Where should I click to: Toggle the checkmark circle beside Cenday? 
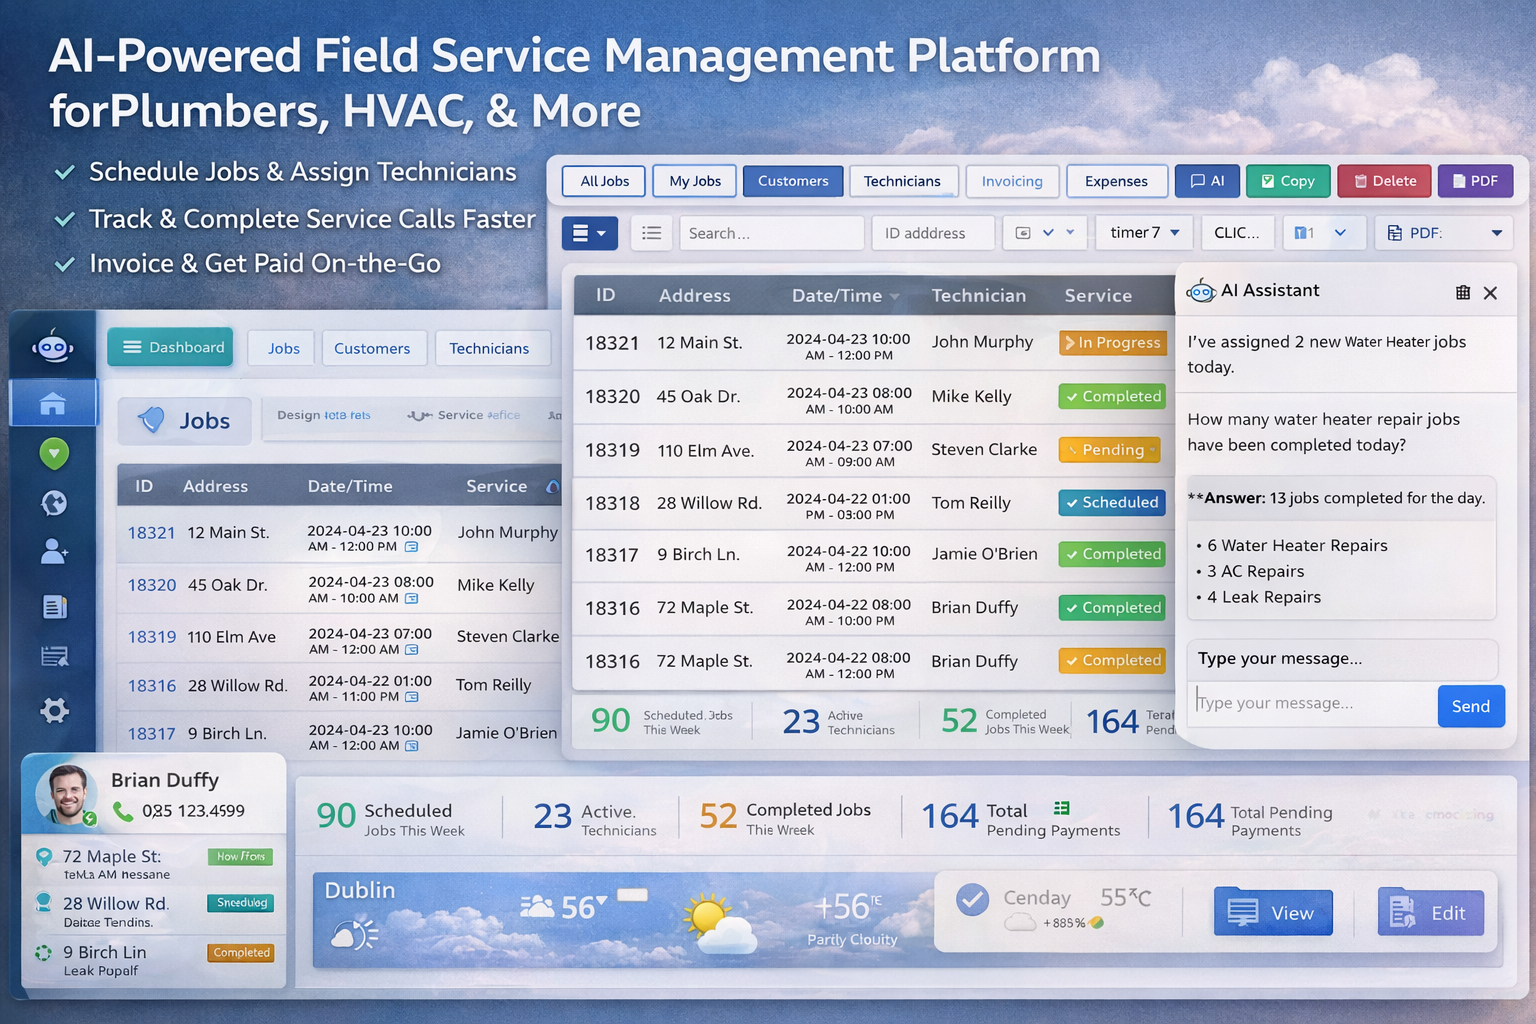pyautogui.click(x=972, y=899)
